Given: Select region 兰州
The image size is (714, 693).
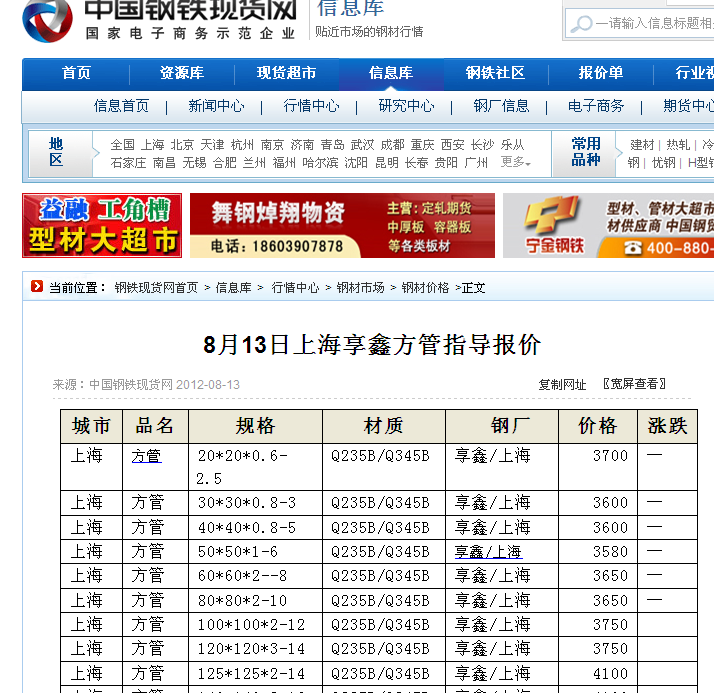Looking at the screenshot, I should point(254,163).
